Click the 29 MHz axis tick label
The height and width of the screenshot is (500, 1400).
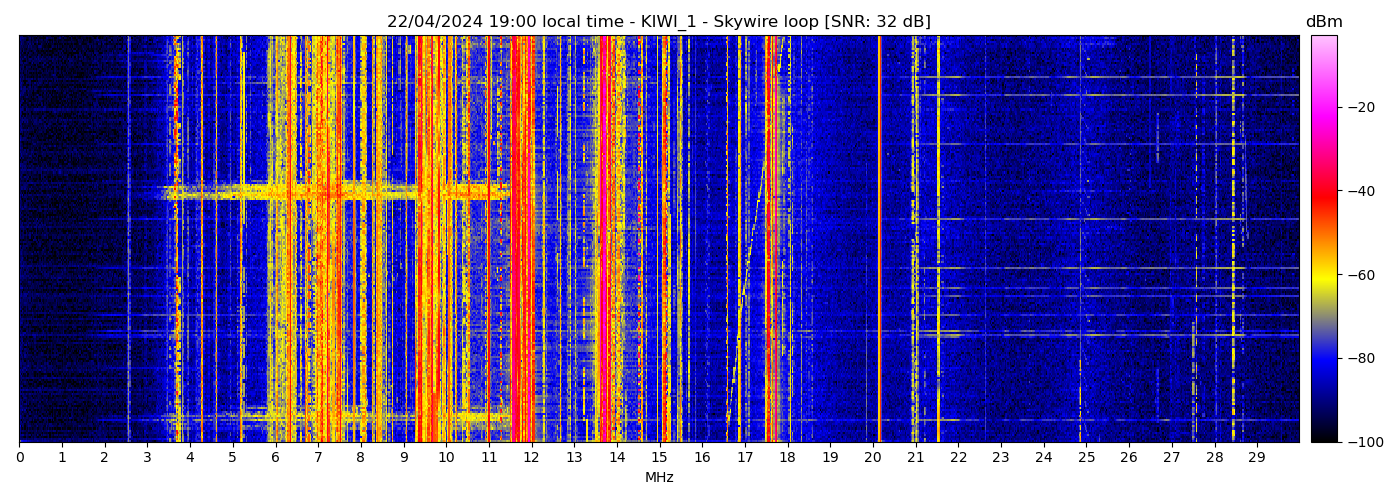pos(1257,458)
